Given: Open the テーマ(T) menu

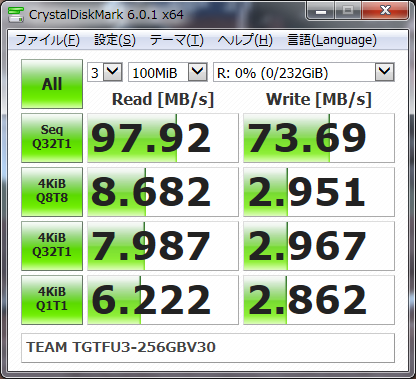Looking at the screenshot, I should click(176, 40).
